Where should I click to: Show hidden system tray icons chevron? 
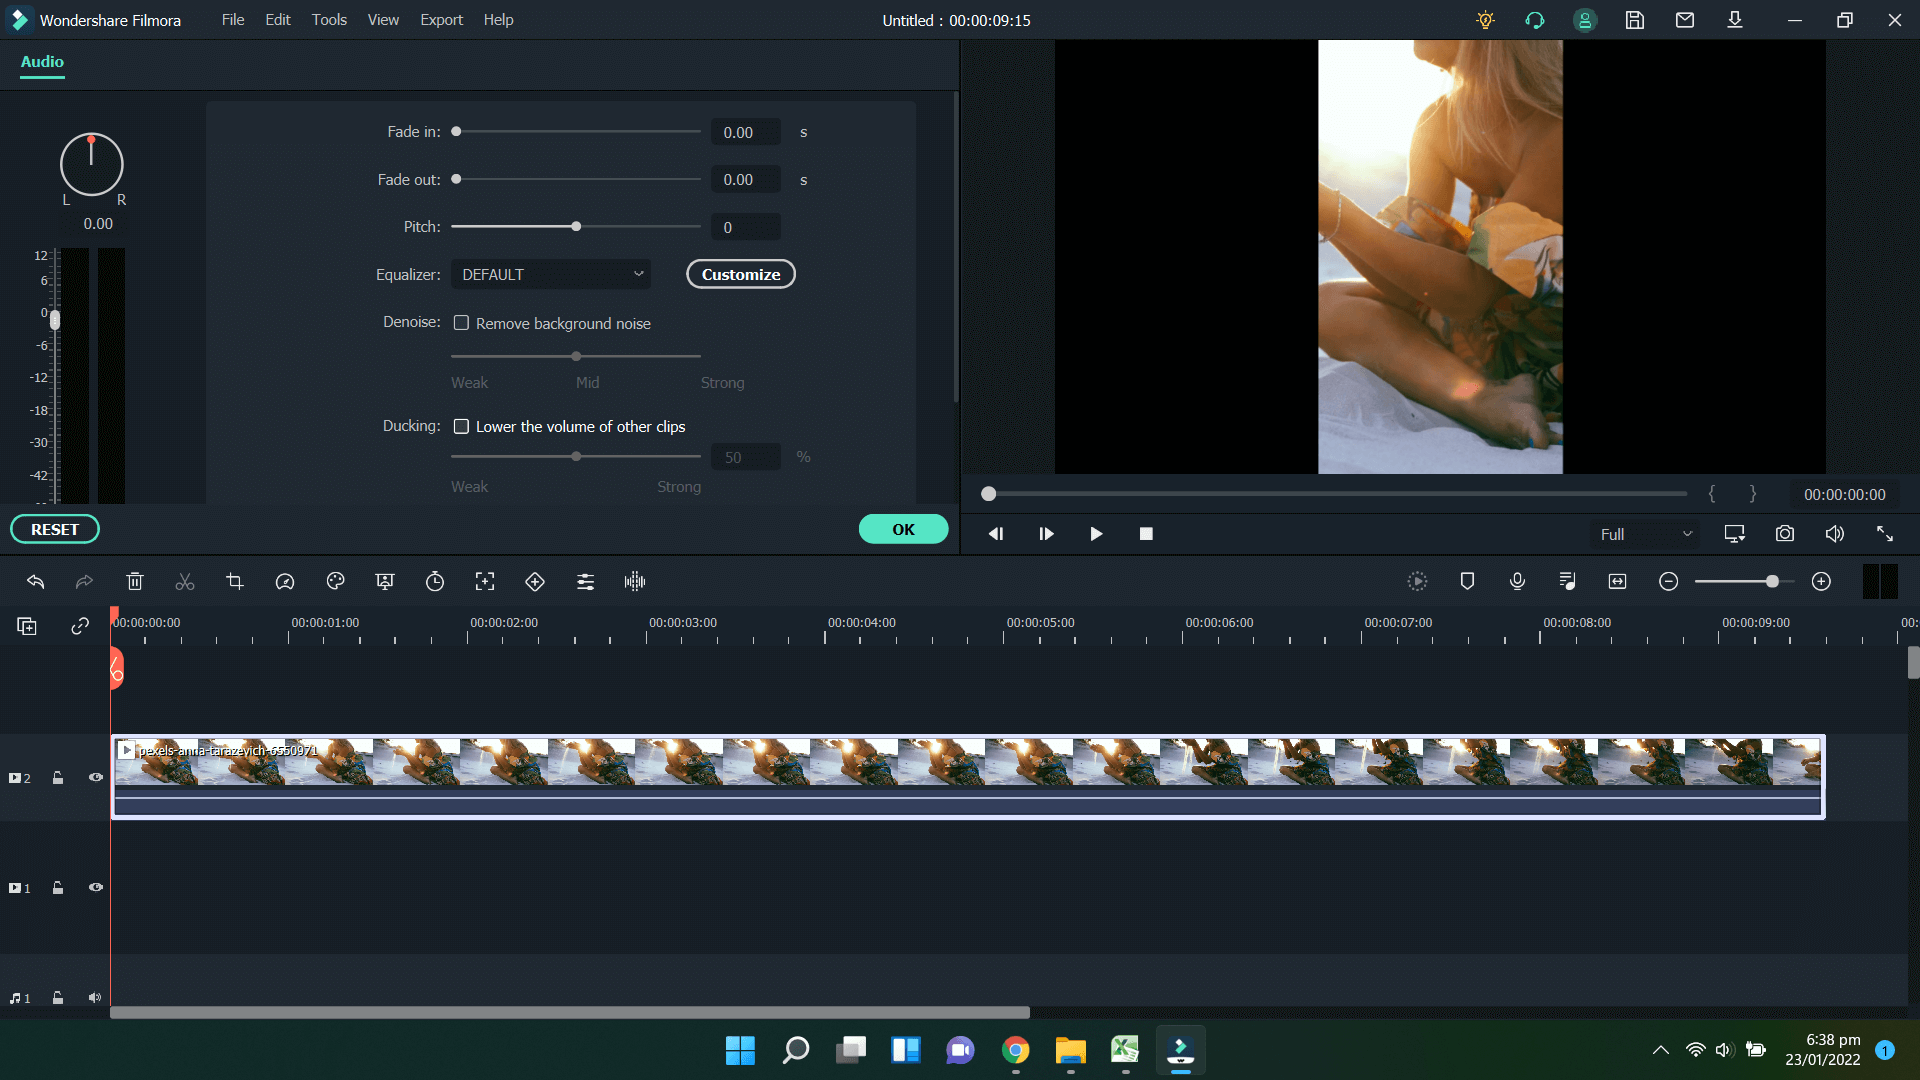point(1660,1050)
